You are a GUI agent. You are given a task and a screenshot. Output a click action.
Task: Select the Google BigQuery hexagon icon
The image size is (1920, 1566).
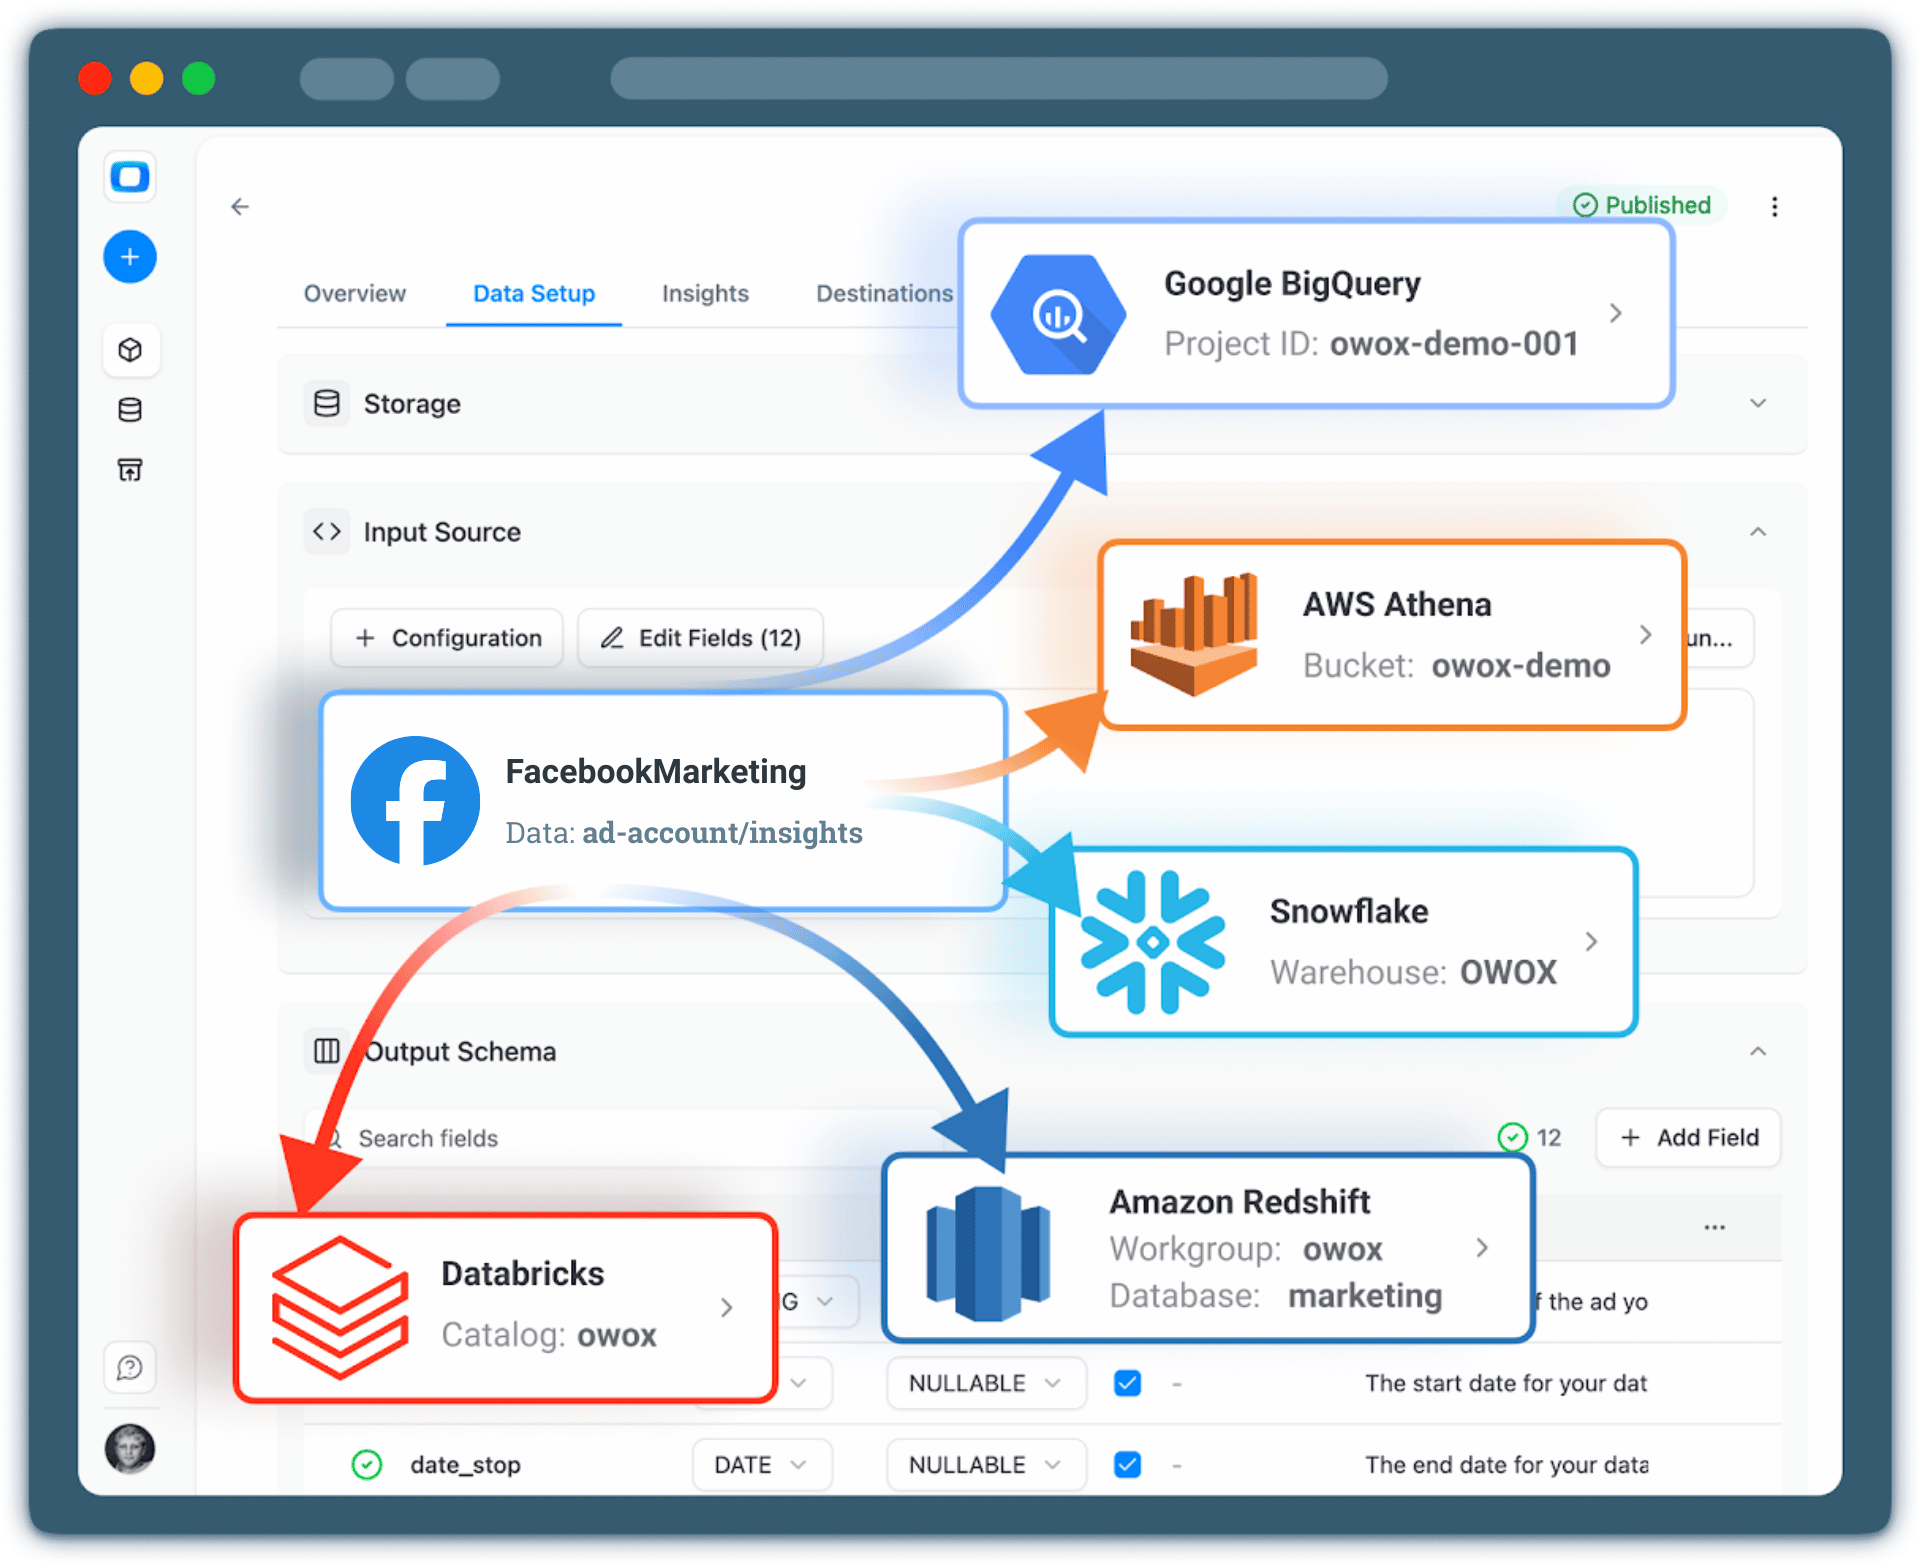[1057, 313]
